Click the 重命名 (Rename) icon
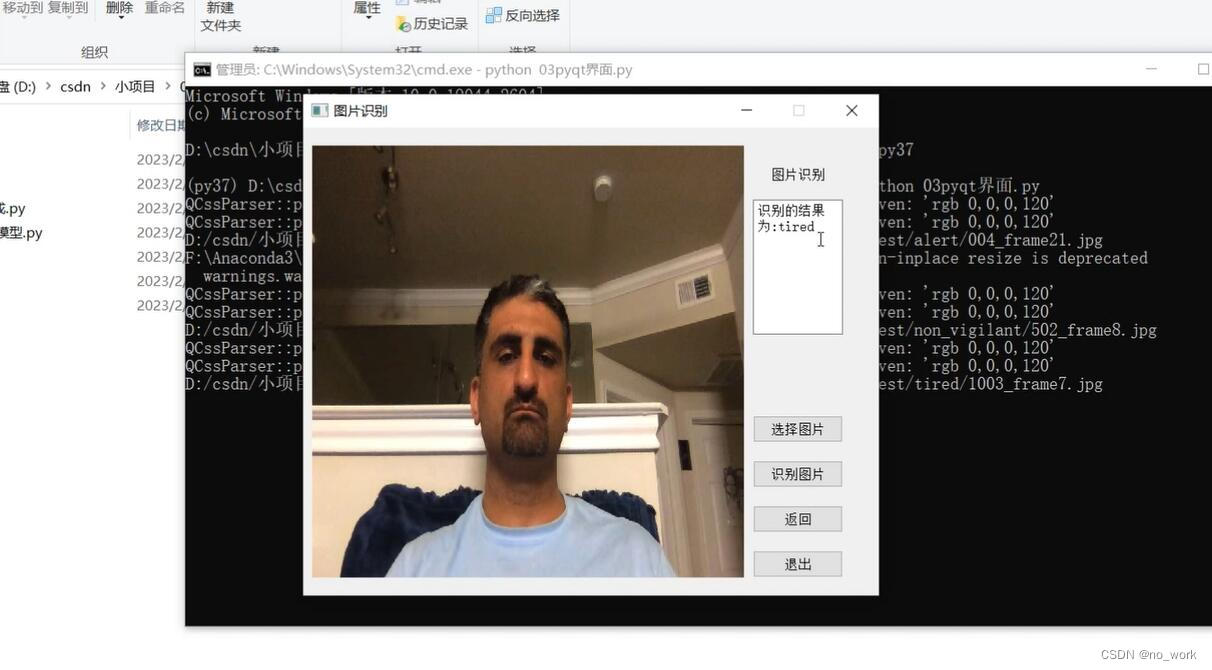 pos(165,8)
